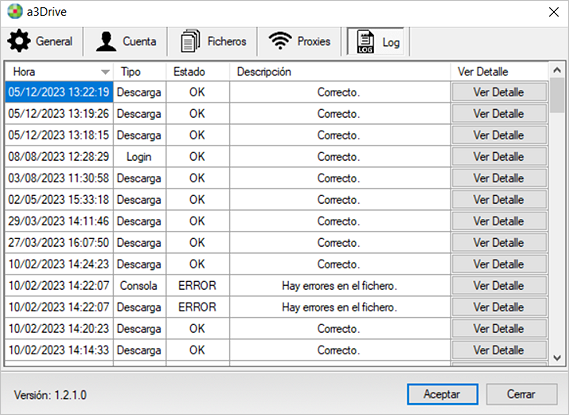This screenshot has width=569, height=415.
Task: Open Ver Detalle for 10/02/2023 14:14:33
Action: coord(499,350)
